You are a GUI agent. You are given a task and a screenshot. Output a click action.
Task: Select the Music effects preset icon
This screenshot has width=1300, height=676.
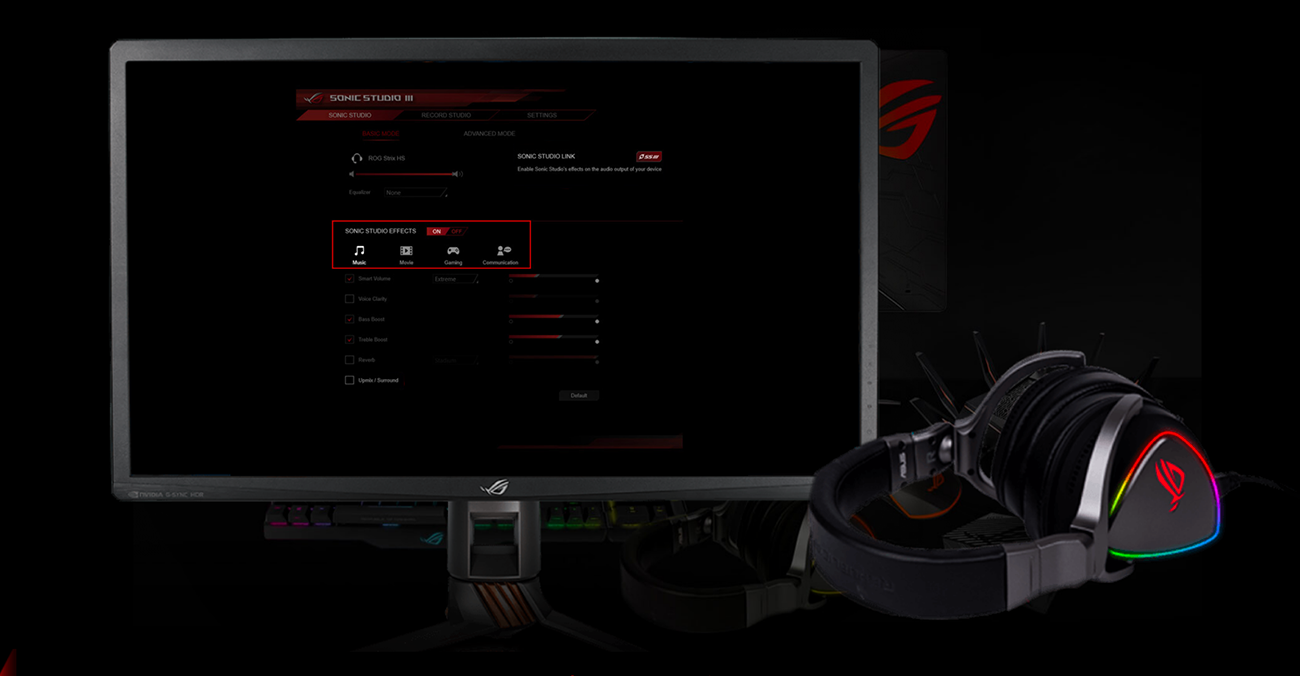(x=359, y=251)
